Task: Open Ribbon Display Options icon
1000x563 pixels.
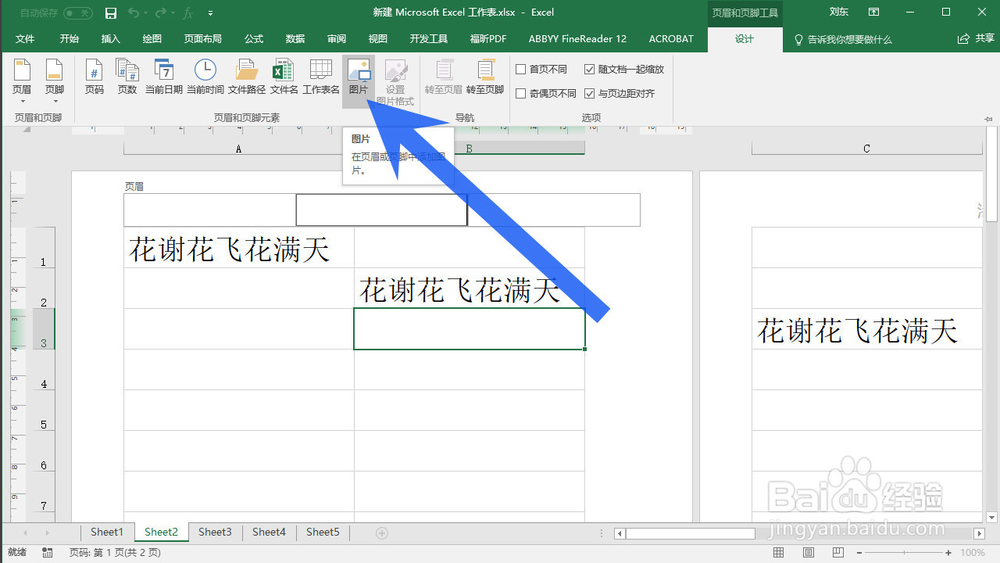Action: [x=874, y=12]
